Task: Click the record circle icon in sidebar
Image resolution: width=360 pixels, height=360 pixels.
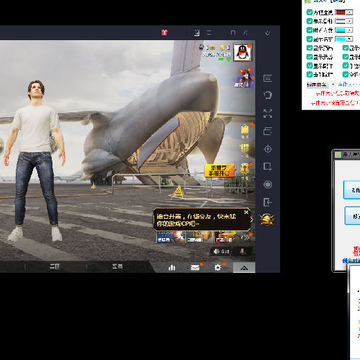Action: click(x=267, y=184)
